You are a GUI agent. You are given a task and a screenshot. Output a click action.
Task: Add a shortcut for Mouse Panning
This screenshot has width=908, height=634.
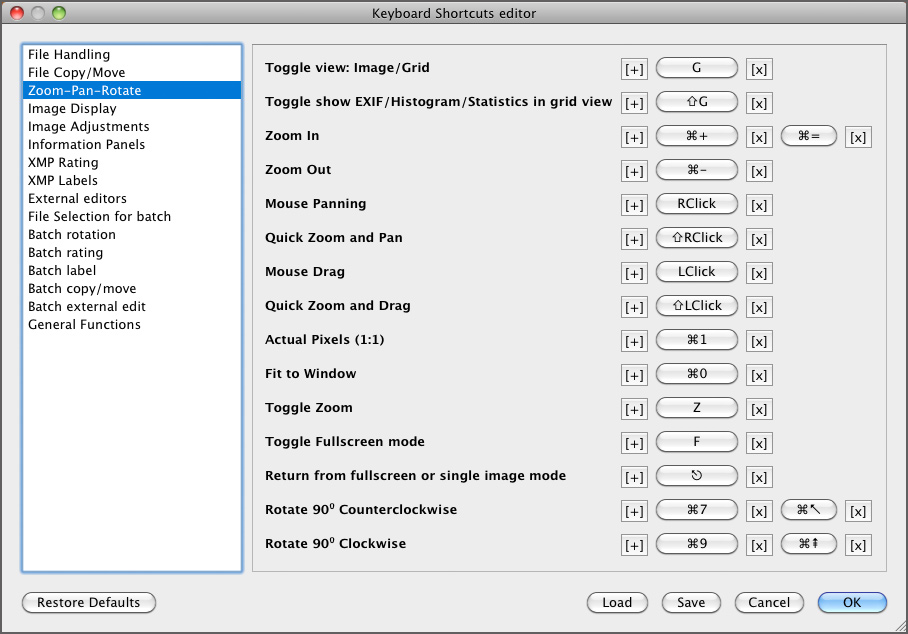click(634, 205)
